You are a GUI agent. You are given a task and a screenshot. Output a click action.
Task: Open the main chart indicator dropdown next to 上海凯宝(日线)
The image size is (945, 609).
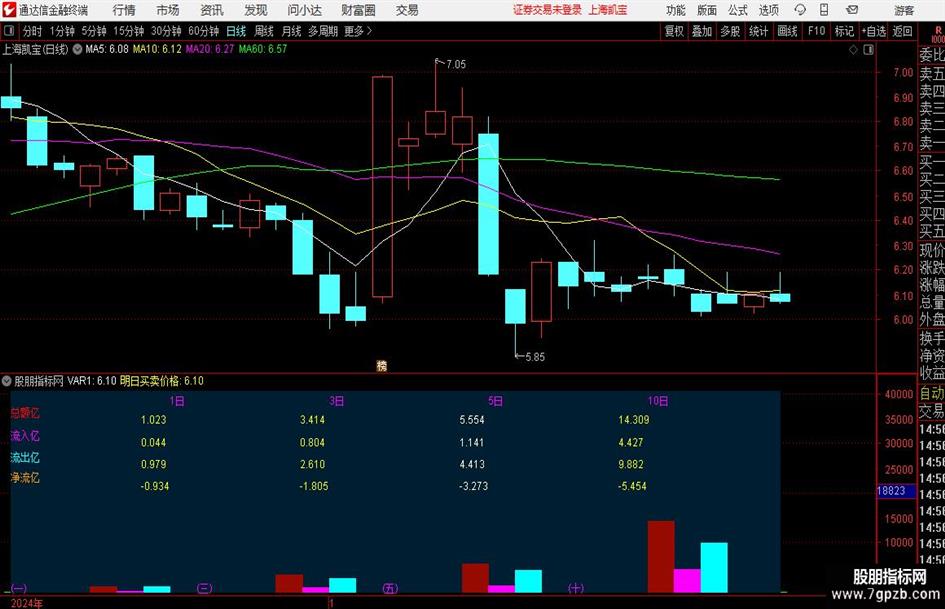pos(77,49)
